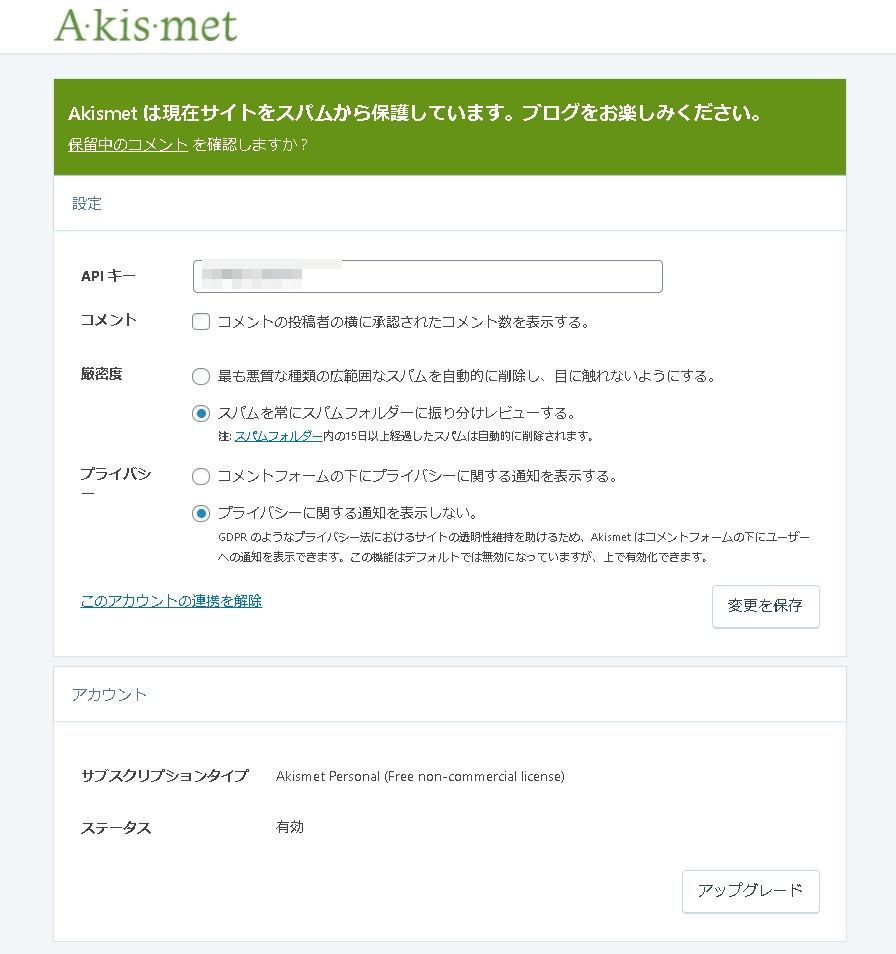Select the always move spam to folder radio option

point(201,413)
